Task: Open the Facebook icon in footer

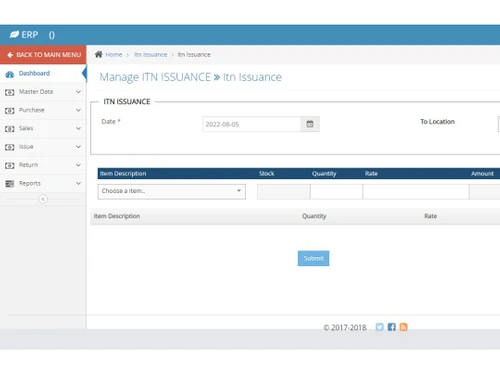Action: click(392, 327)
